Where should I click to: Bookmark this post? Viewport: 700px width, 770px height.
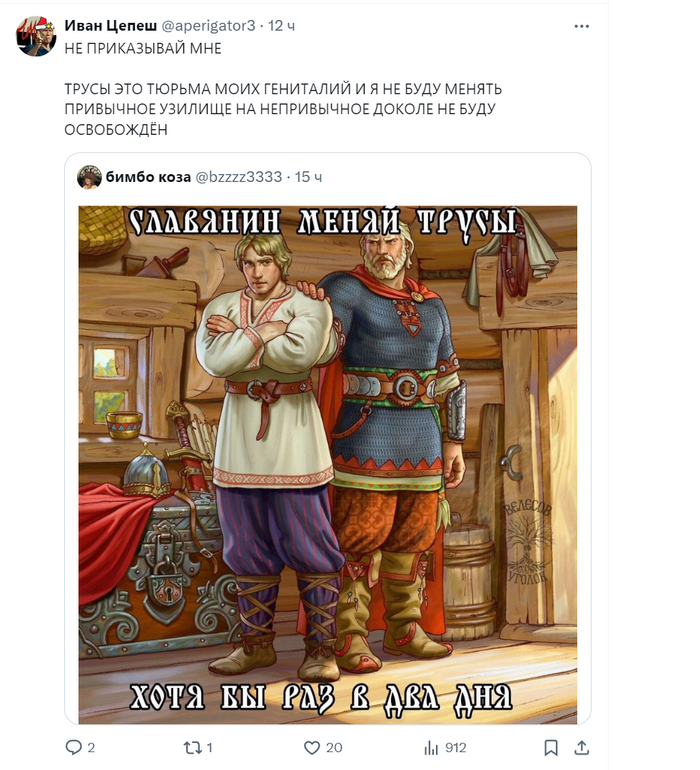(x=551, y=747)
